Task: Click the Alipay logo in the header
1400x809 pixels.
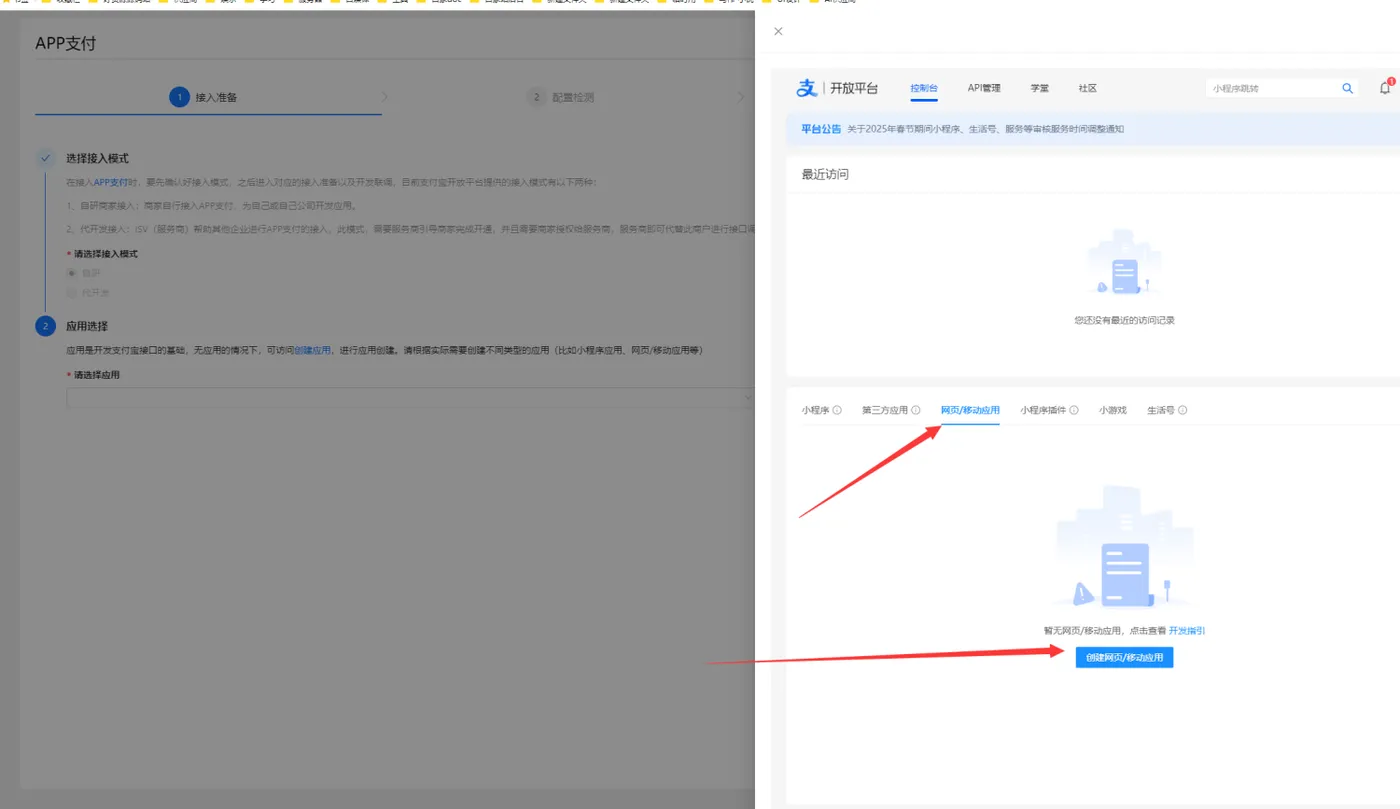Action: [807, 88]
